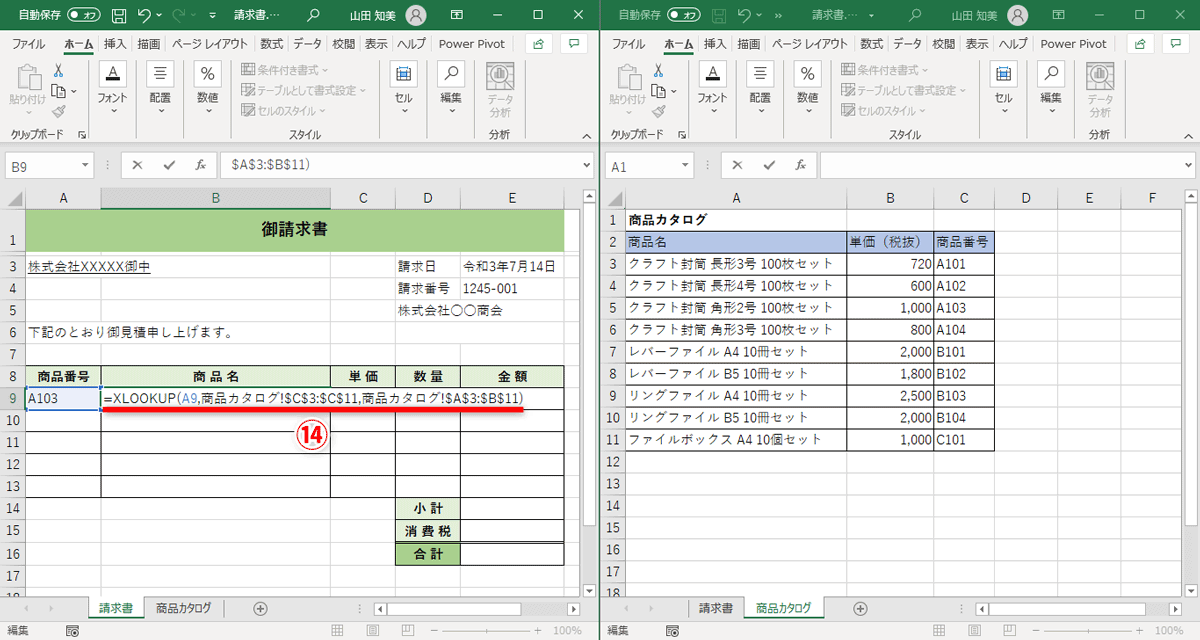Click データ分析 button in right window ribbon
This screenshot has height=640, width=1200.
click(1100, 89)
